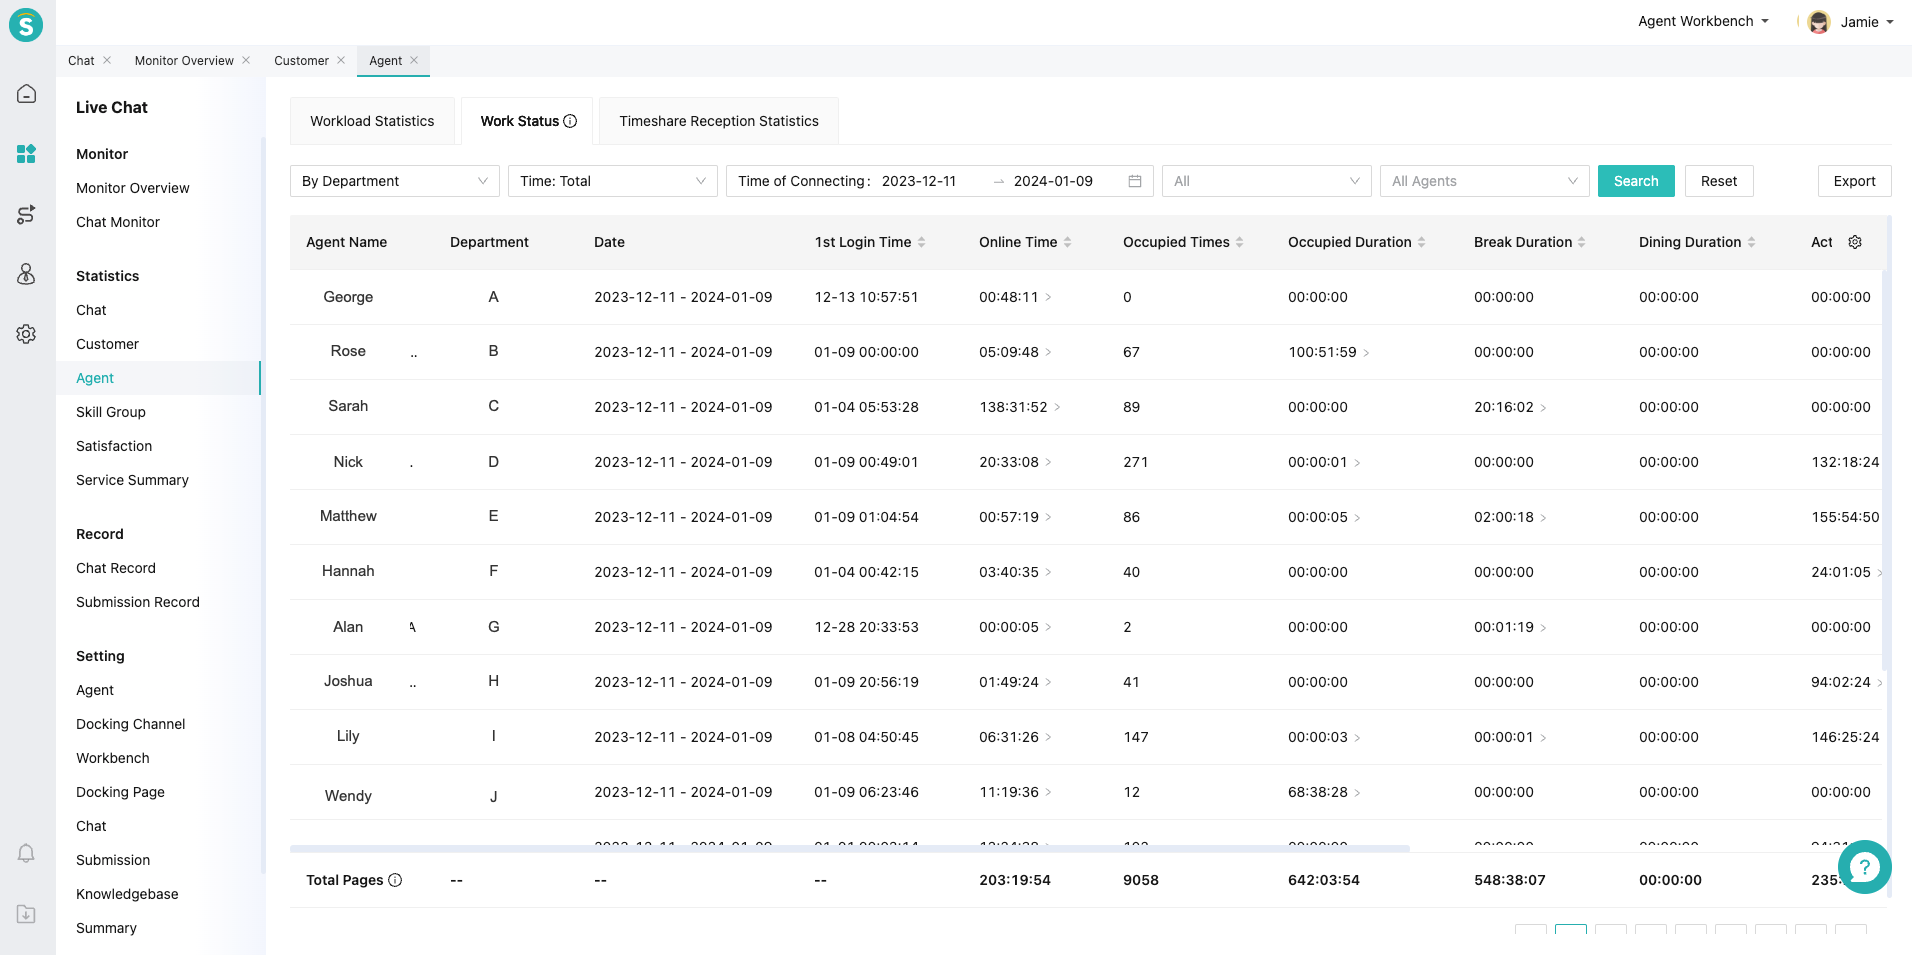Expand the Jamie user menu
1912x955 pixels.
(1866, 22)
